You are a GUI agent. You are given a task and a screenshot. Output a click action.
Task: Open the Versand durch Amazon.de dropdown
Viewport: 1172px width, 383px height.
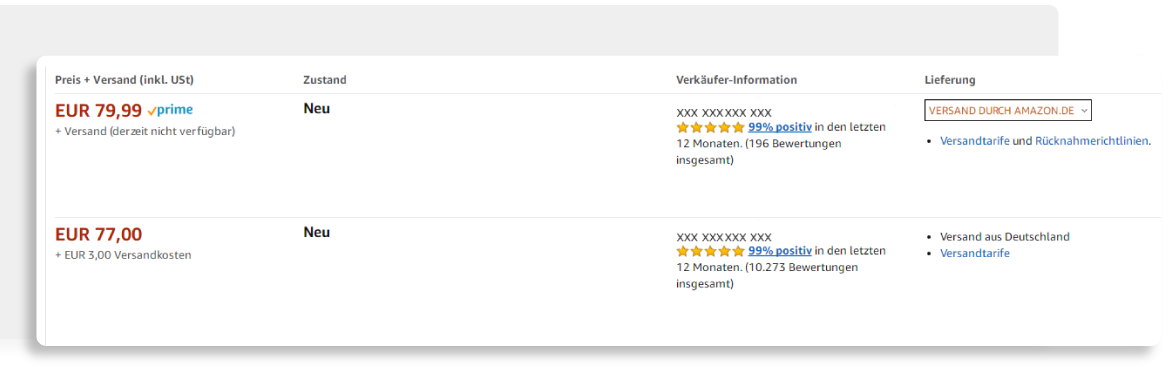point(1008,110)
